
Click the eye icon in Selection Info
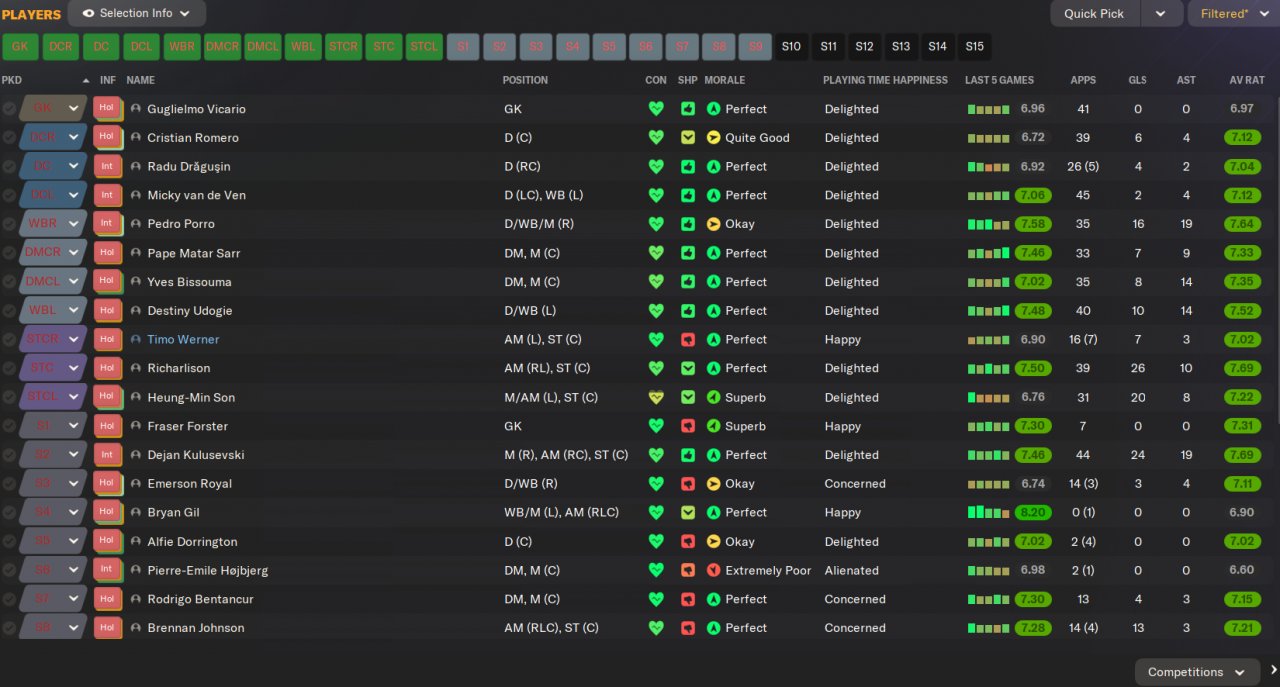88,14
